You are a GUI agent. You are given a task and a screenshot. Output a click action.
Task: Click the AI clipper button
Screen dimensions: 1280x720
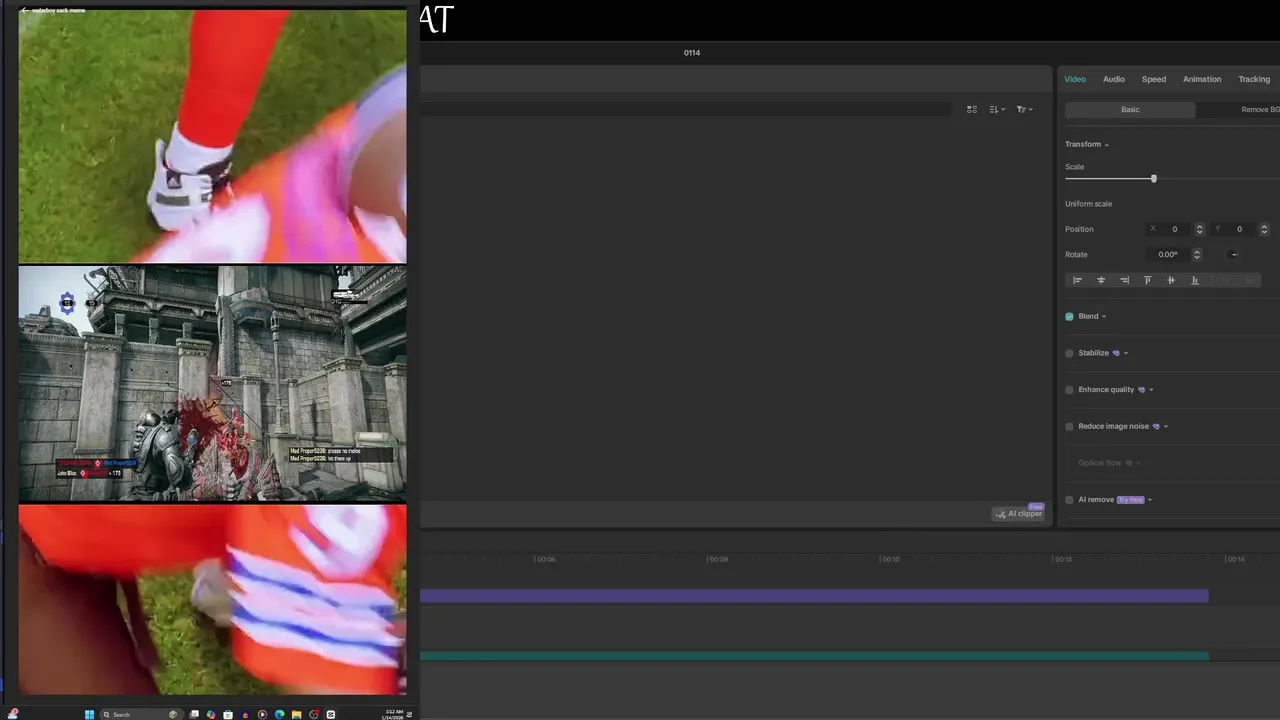click(1018, 513)
